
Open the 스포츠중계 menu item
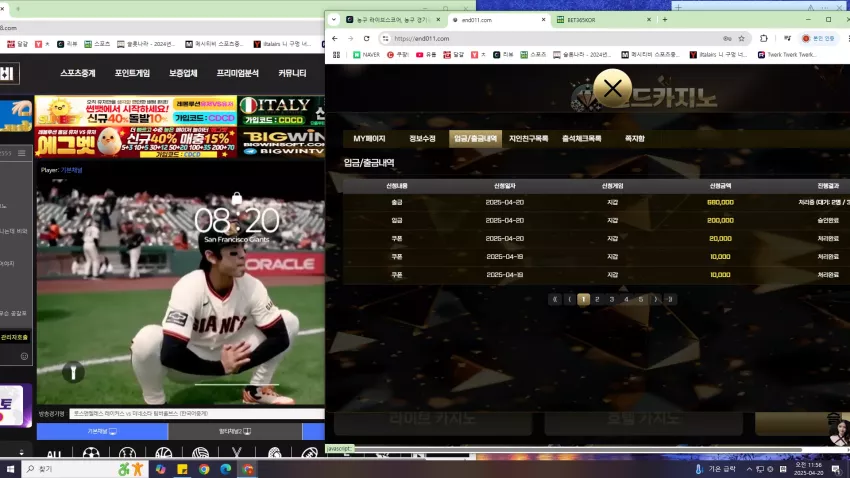[x=78, y=73]
